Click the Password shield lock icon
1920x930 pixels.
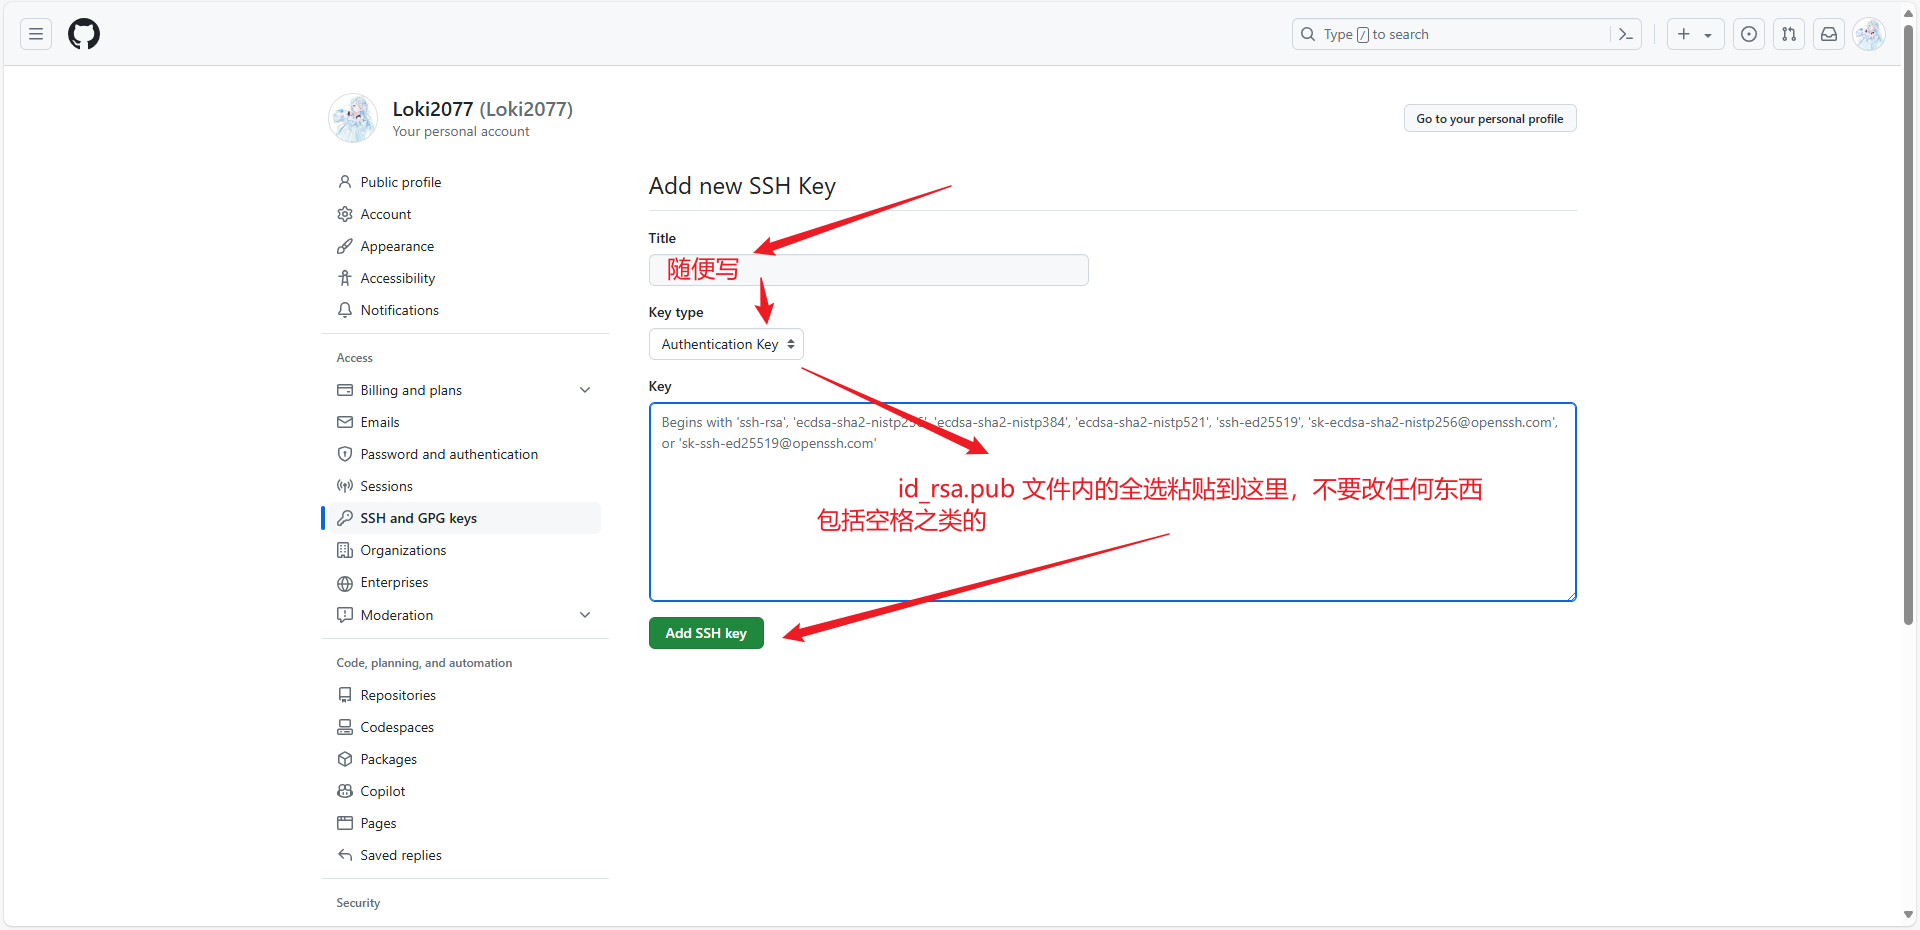click(345, 454)
